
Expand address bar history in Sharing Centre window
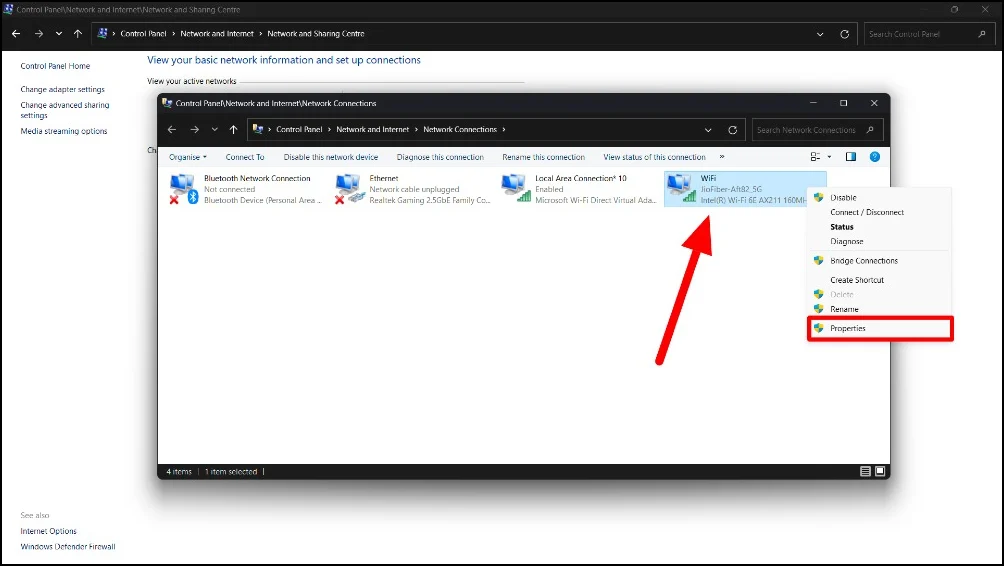click(820, 35)
